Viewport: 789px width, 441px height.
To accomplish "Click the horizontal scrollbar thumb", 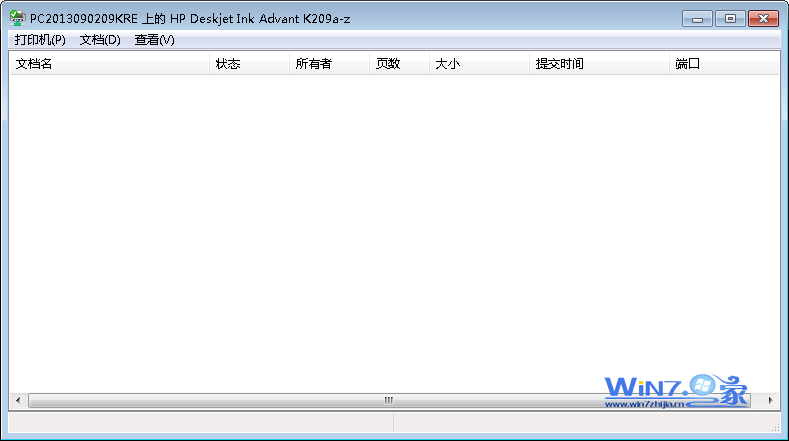I will pyautogui.click(x=389, y=401).
